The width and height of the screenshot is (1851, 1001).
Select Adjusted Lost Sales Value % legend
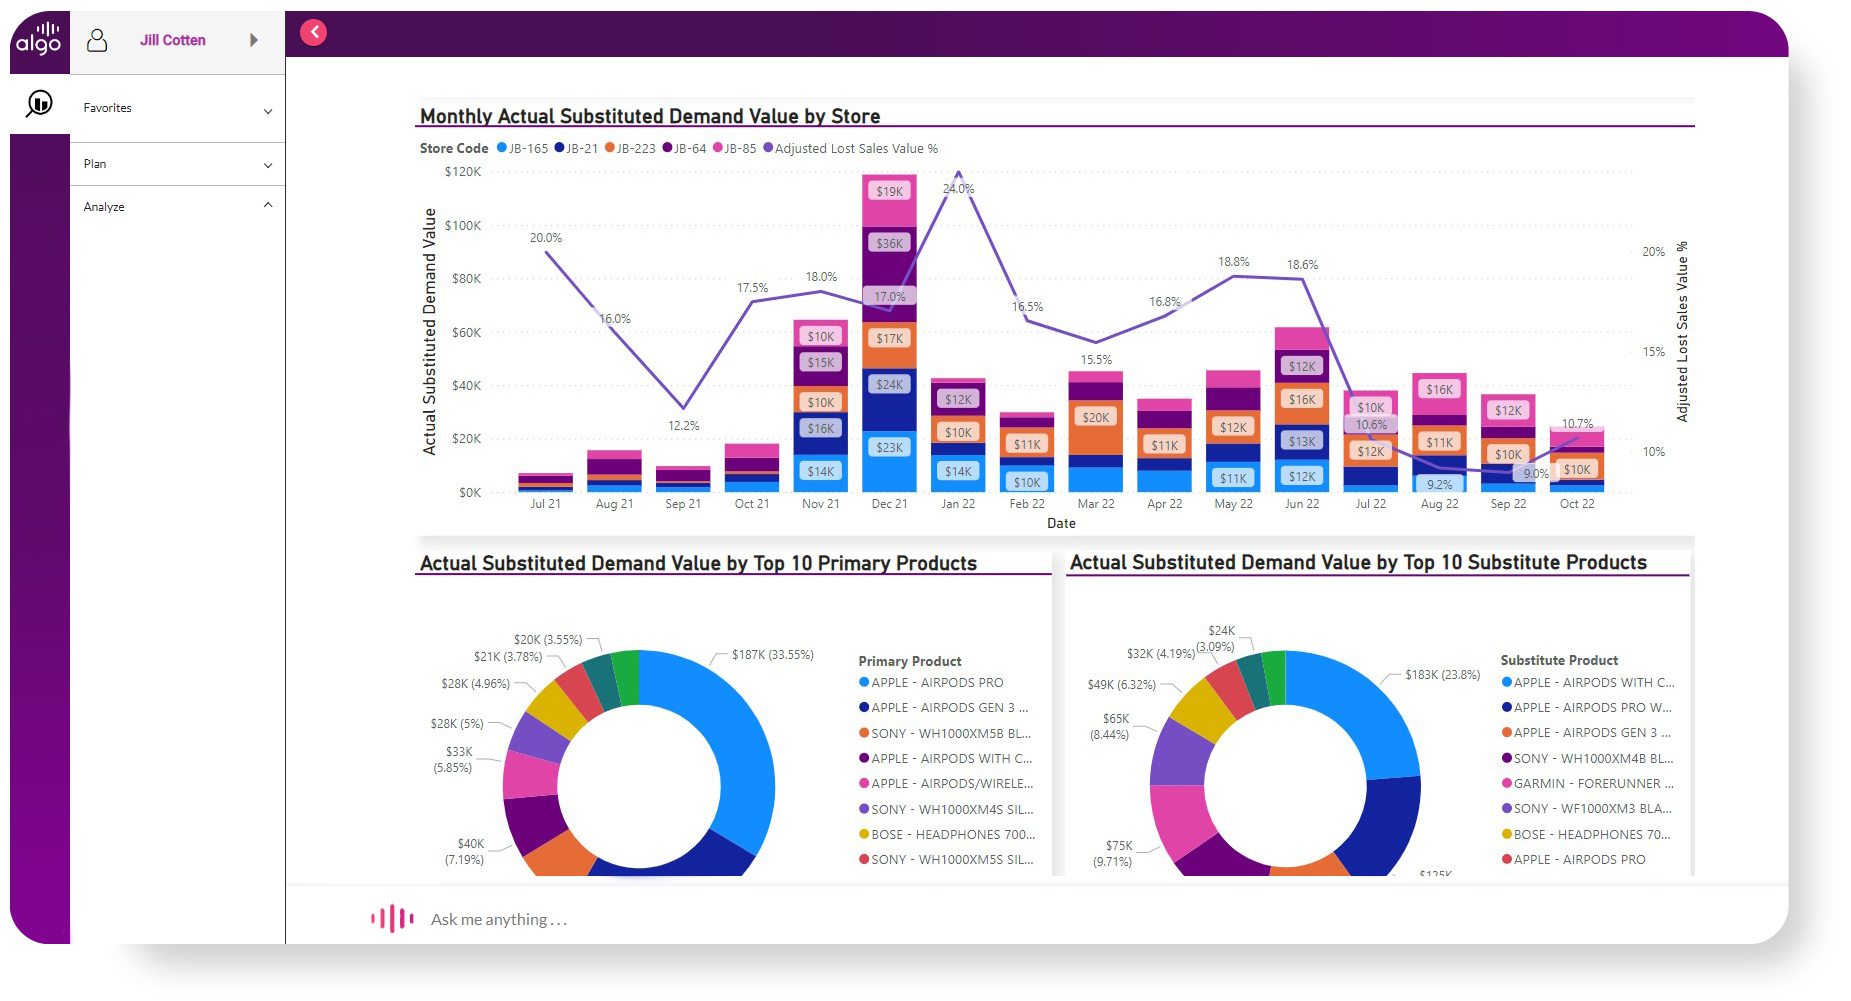click(x=850, y=148)
